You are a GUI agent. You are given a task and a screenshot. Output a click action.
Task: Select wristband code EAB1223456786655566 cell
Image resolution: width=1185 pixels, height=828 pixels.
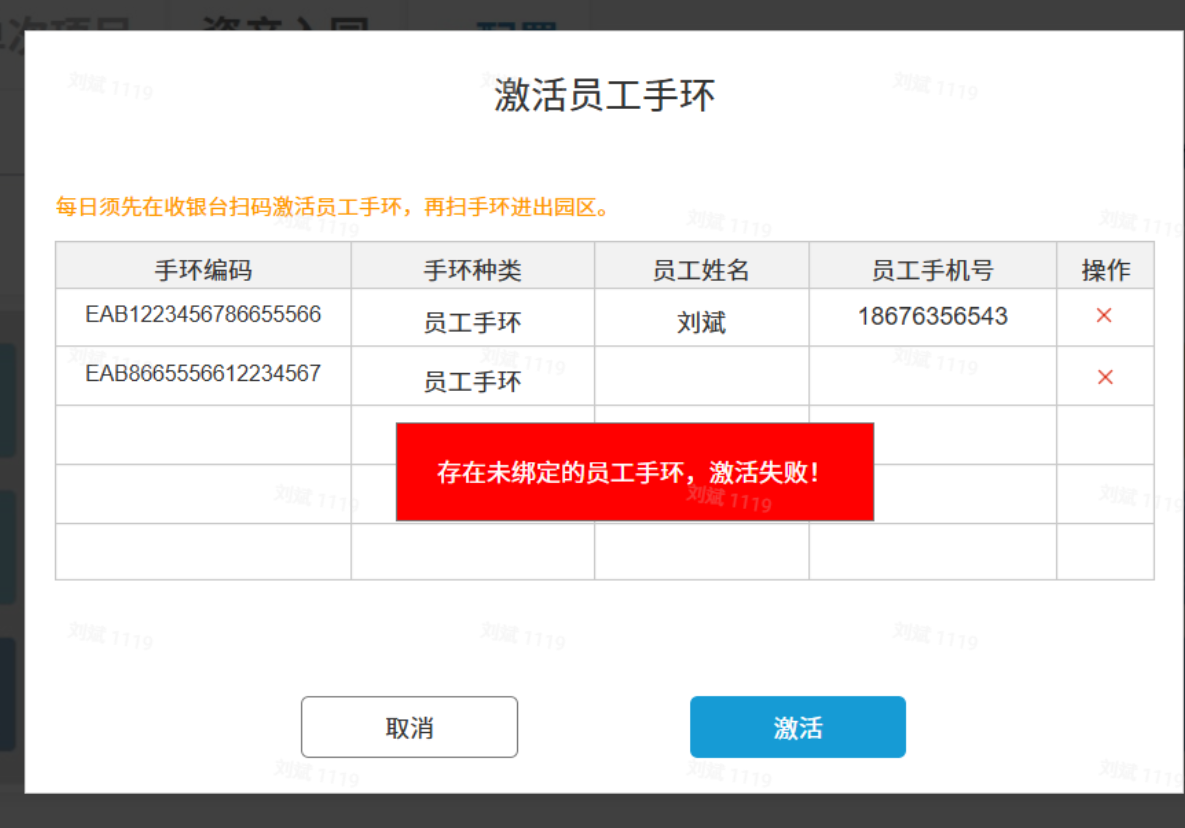click(x=203, y=315)
